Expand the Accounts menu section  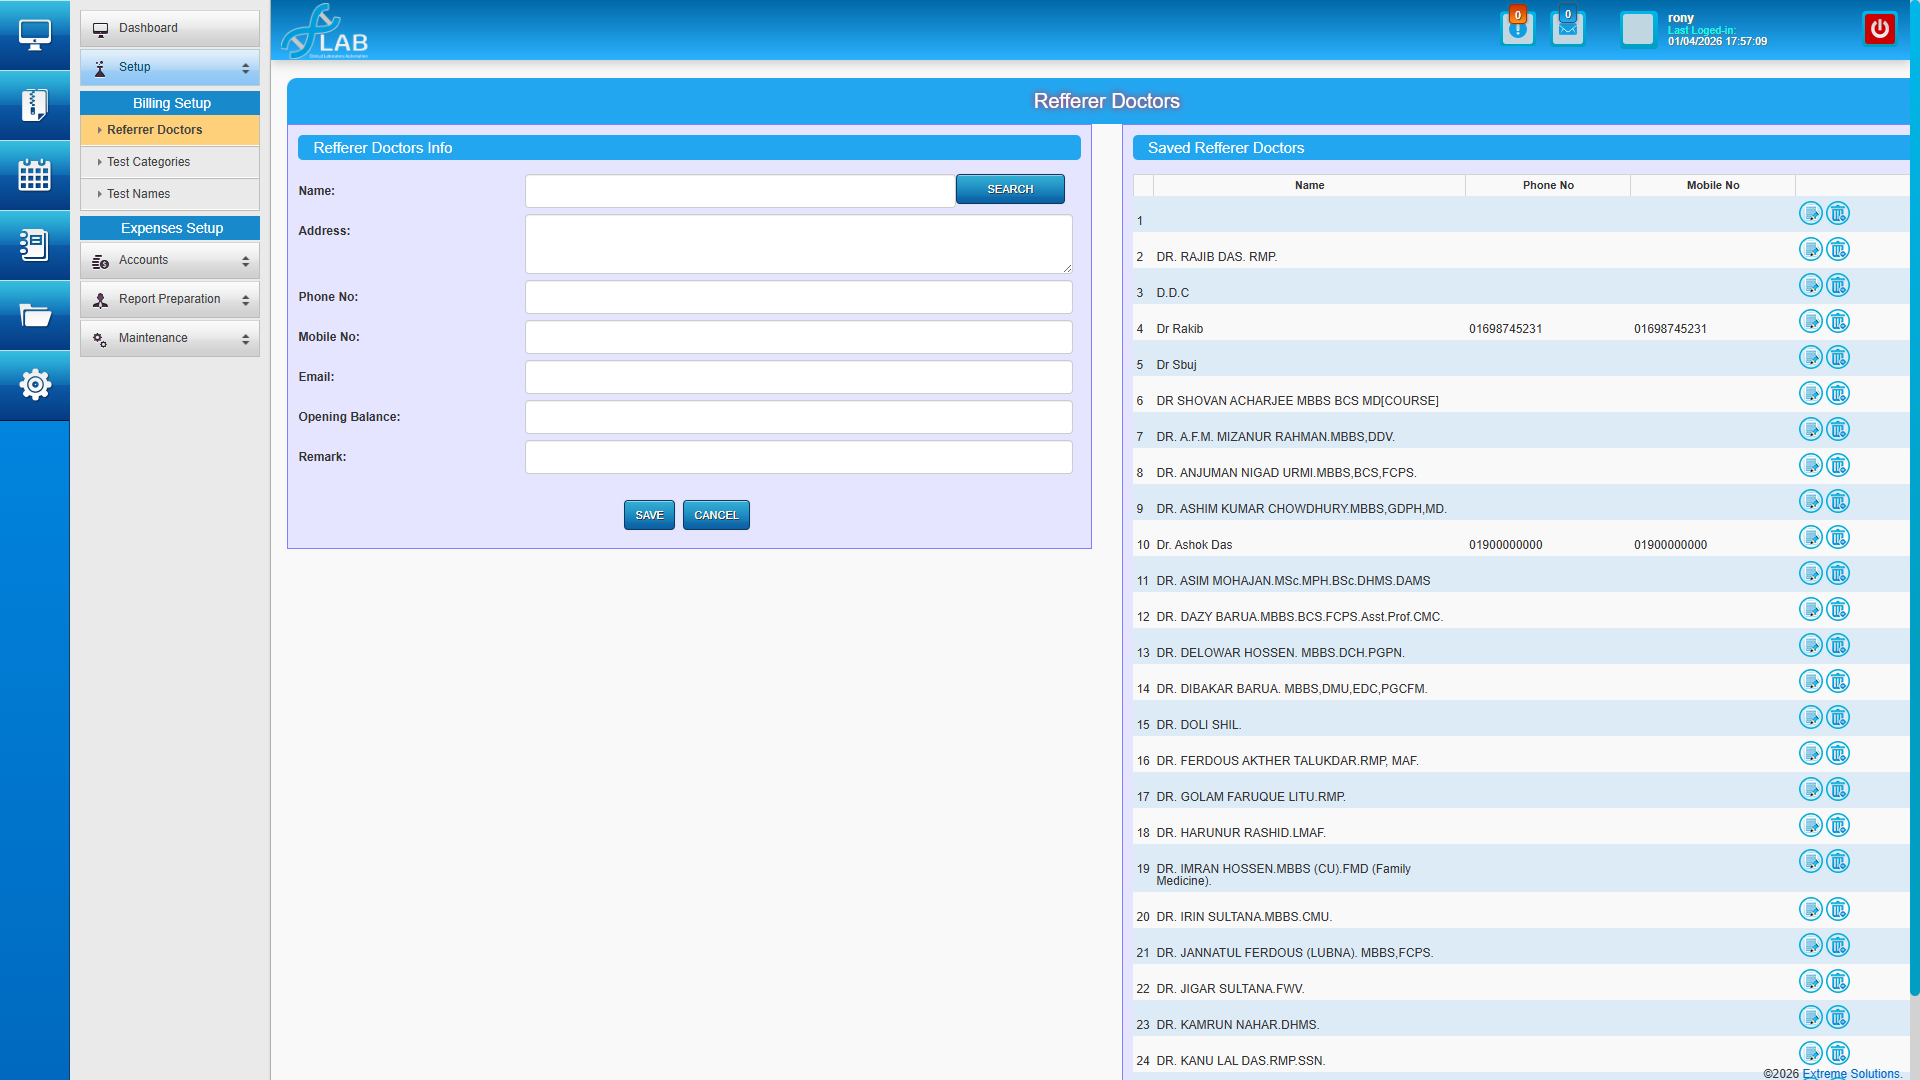tap(169, 260)
